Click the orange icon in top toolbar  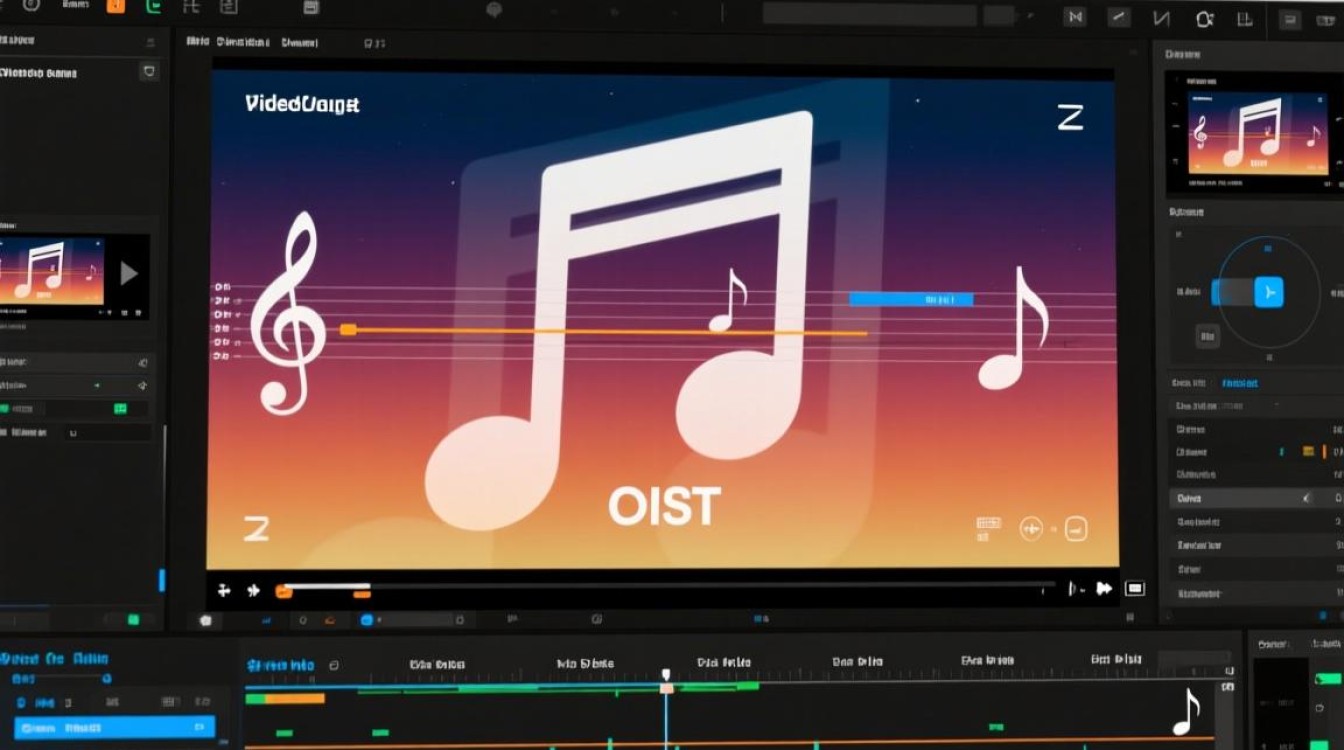116,7
